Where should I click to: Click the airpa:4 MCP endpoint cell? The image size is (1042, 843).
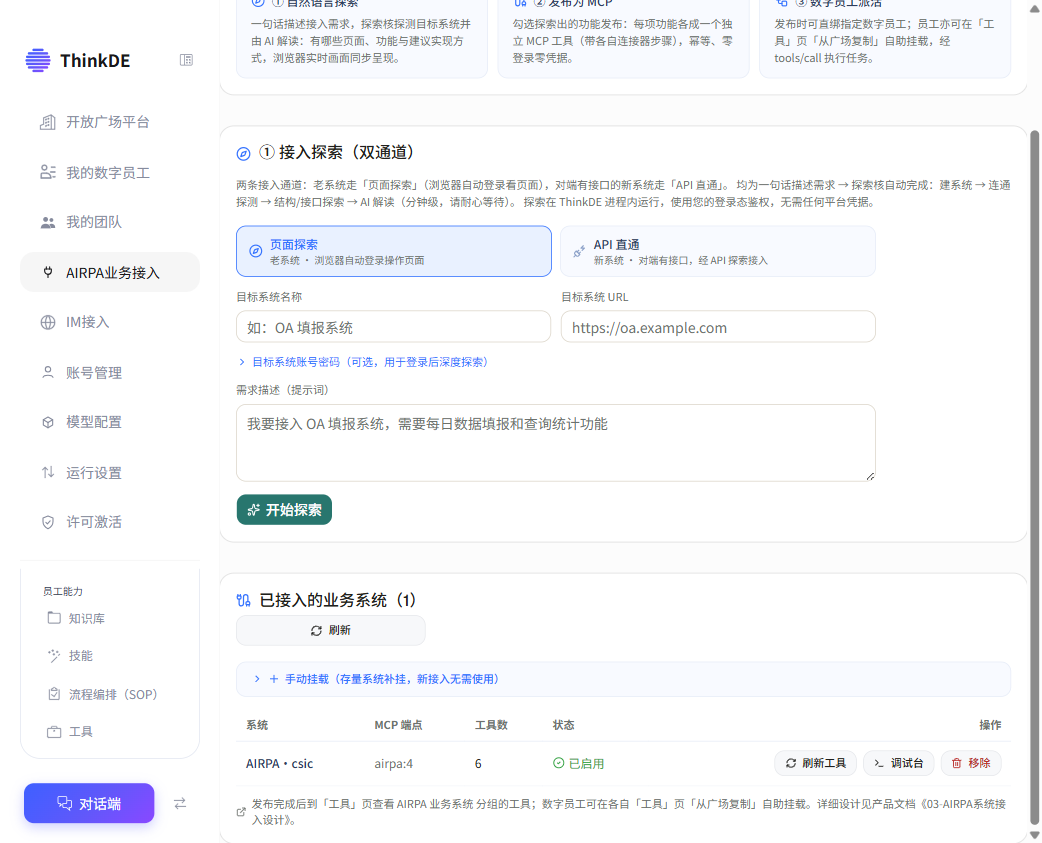(393, 764)
